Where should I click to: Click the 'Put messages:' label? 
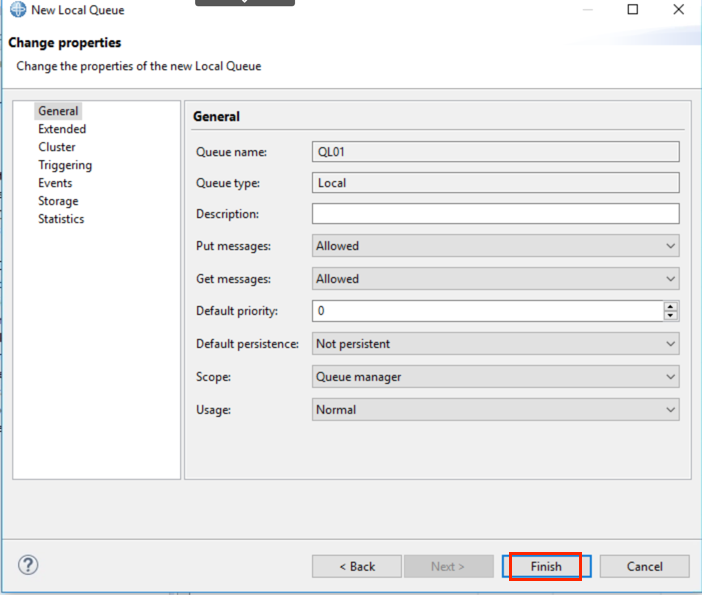[x=233, y=246]
